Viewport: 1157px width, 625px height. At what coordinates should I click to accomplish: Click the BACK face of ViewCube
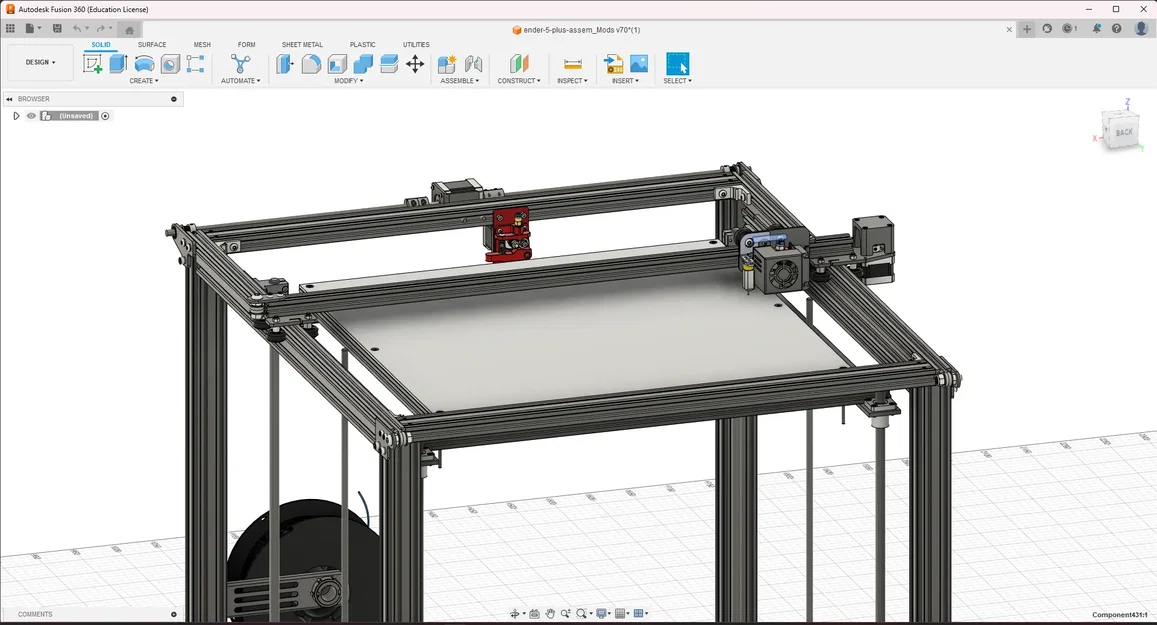[x=1124, y=133]
